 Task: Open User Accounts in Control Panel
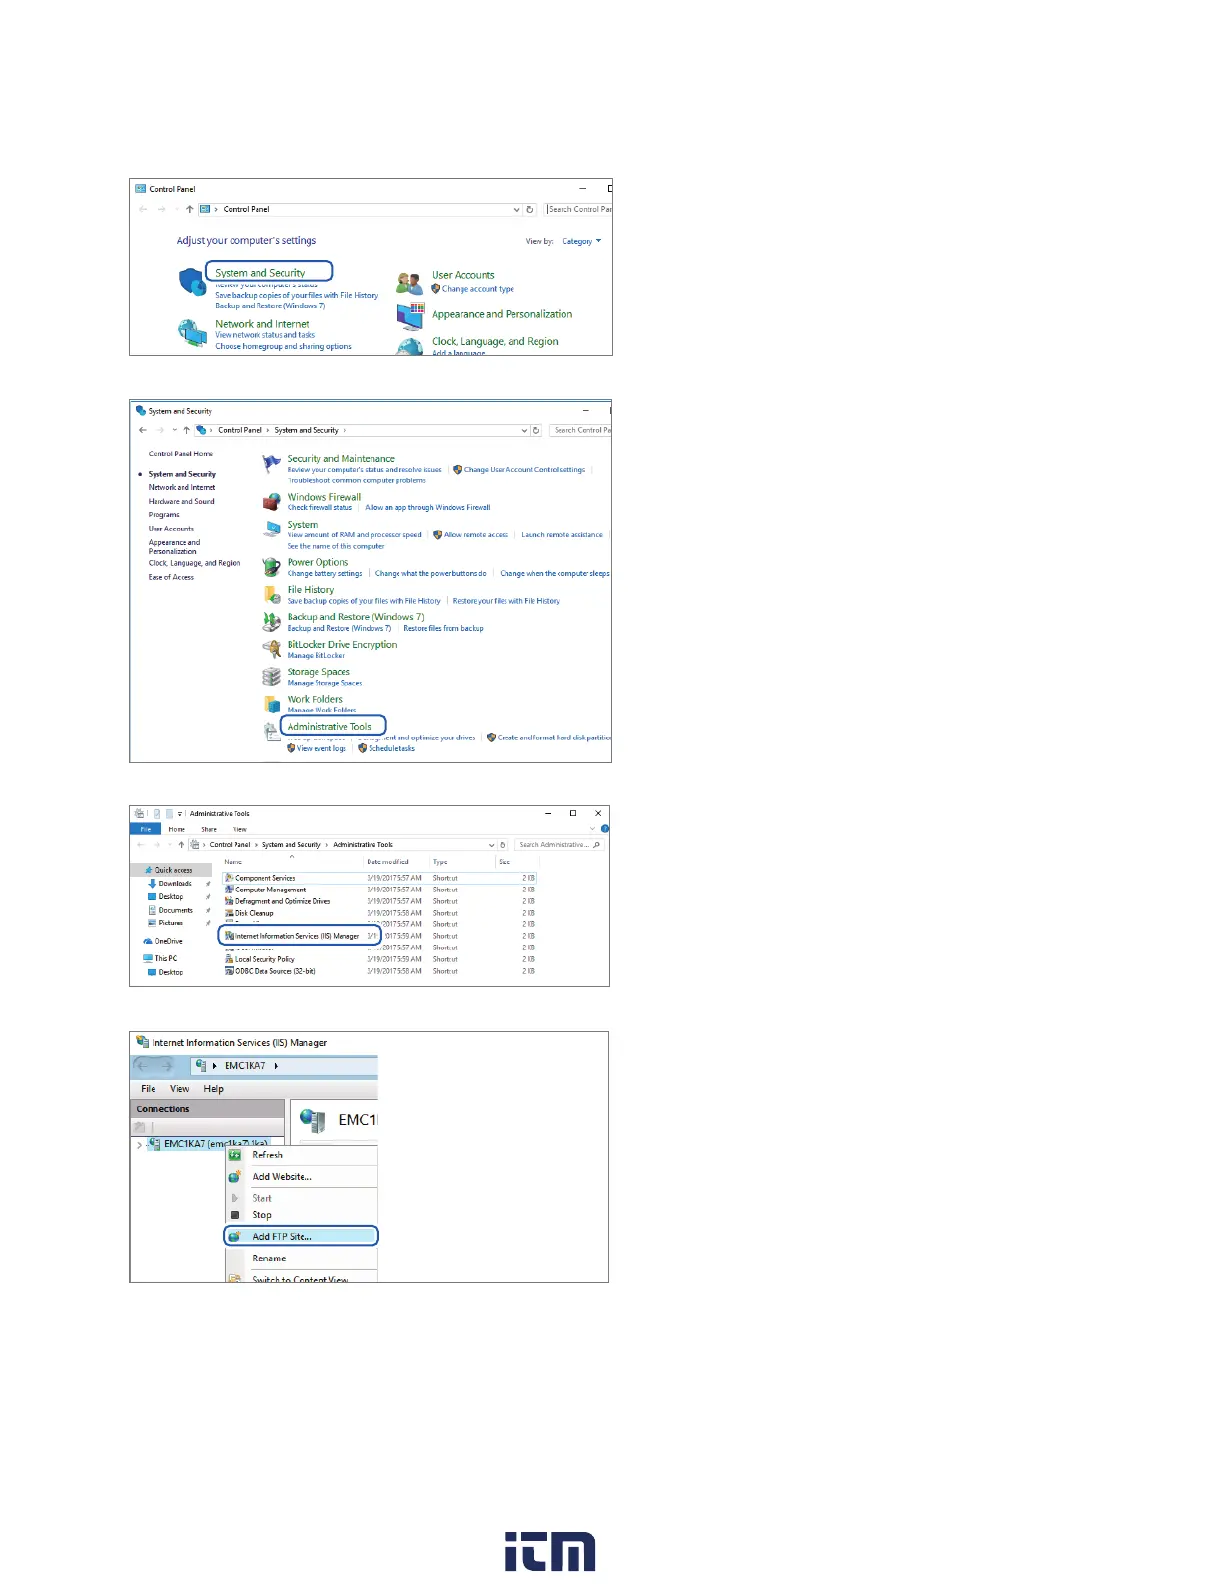[x=463, y=275]
